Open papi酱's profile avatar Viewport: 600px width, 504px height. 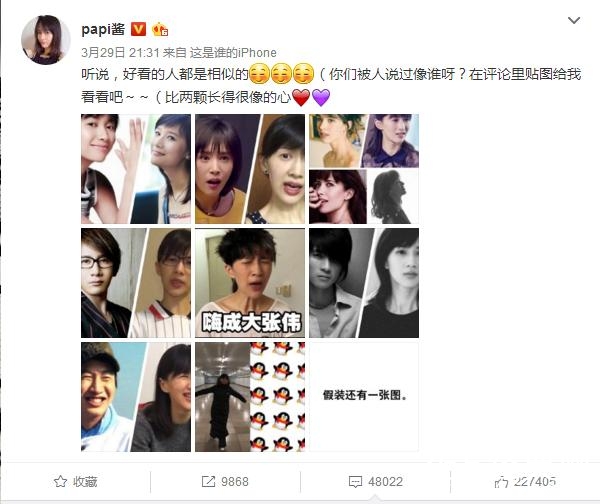[46, 39]
